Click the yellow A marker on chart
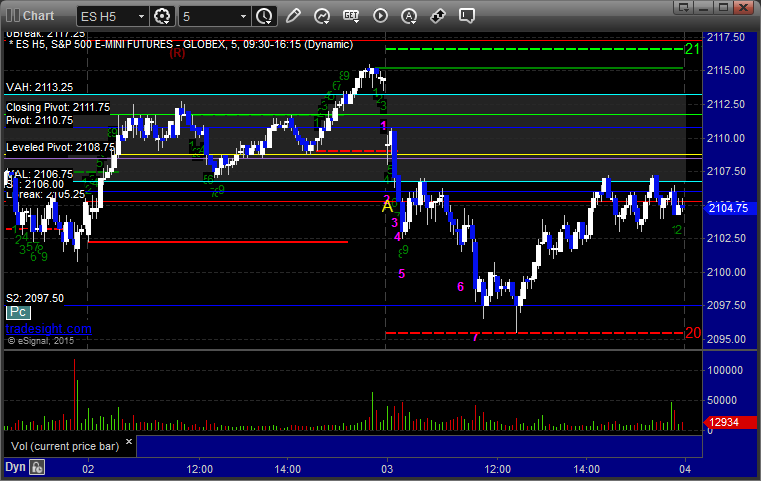Viewport: 761px width, 481px height. [x=387, y=206]
